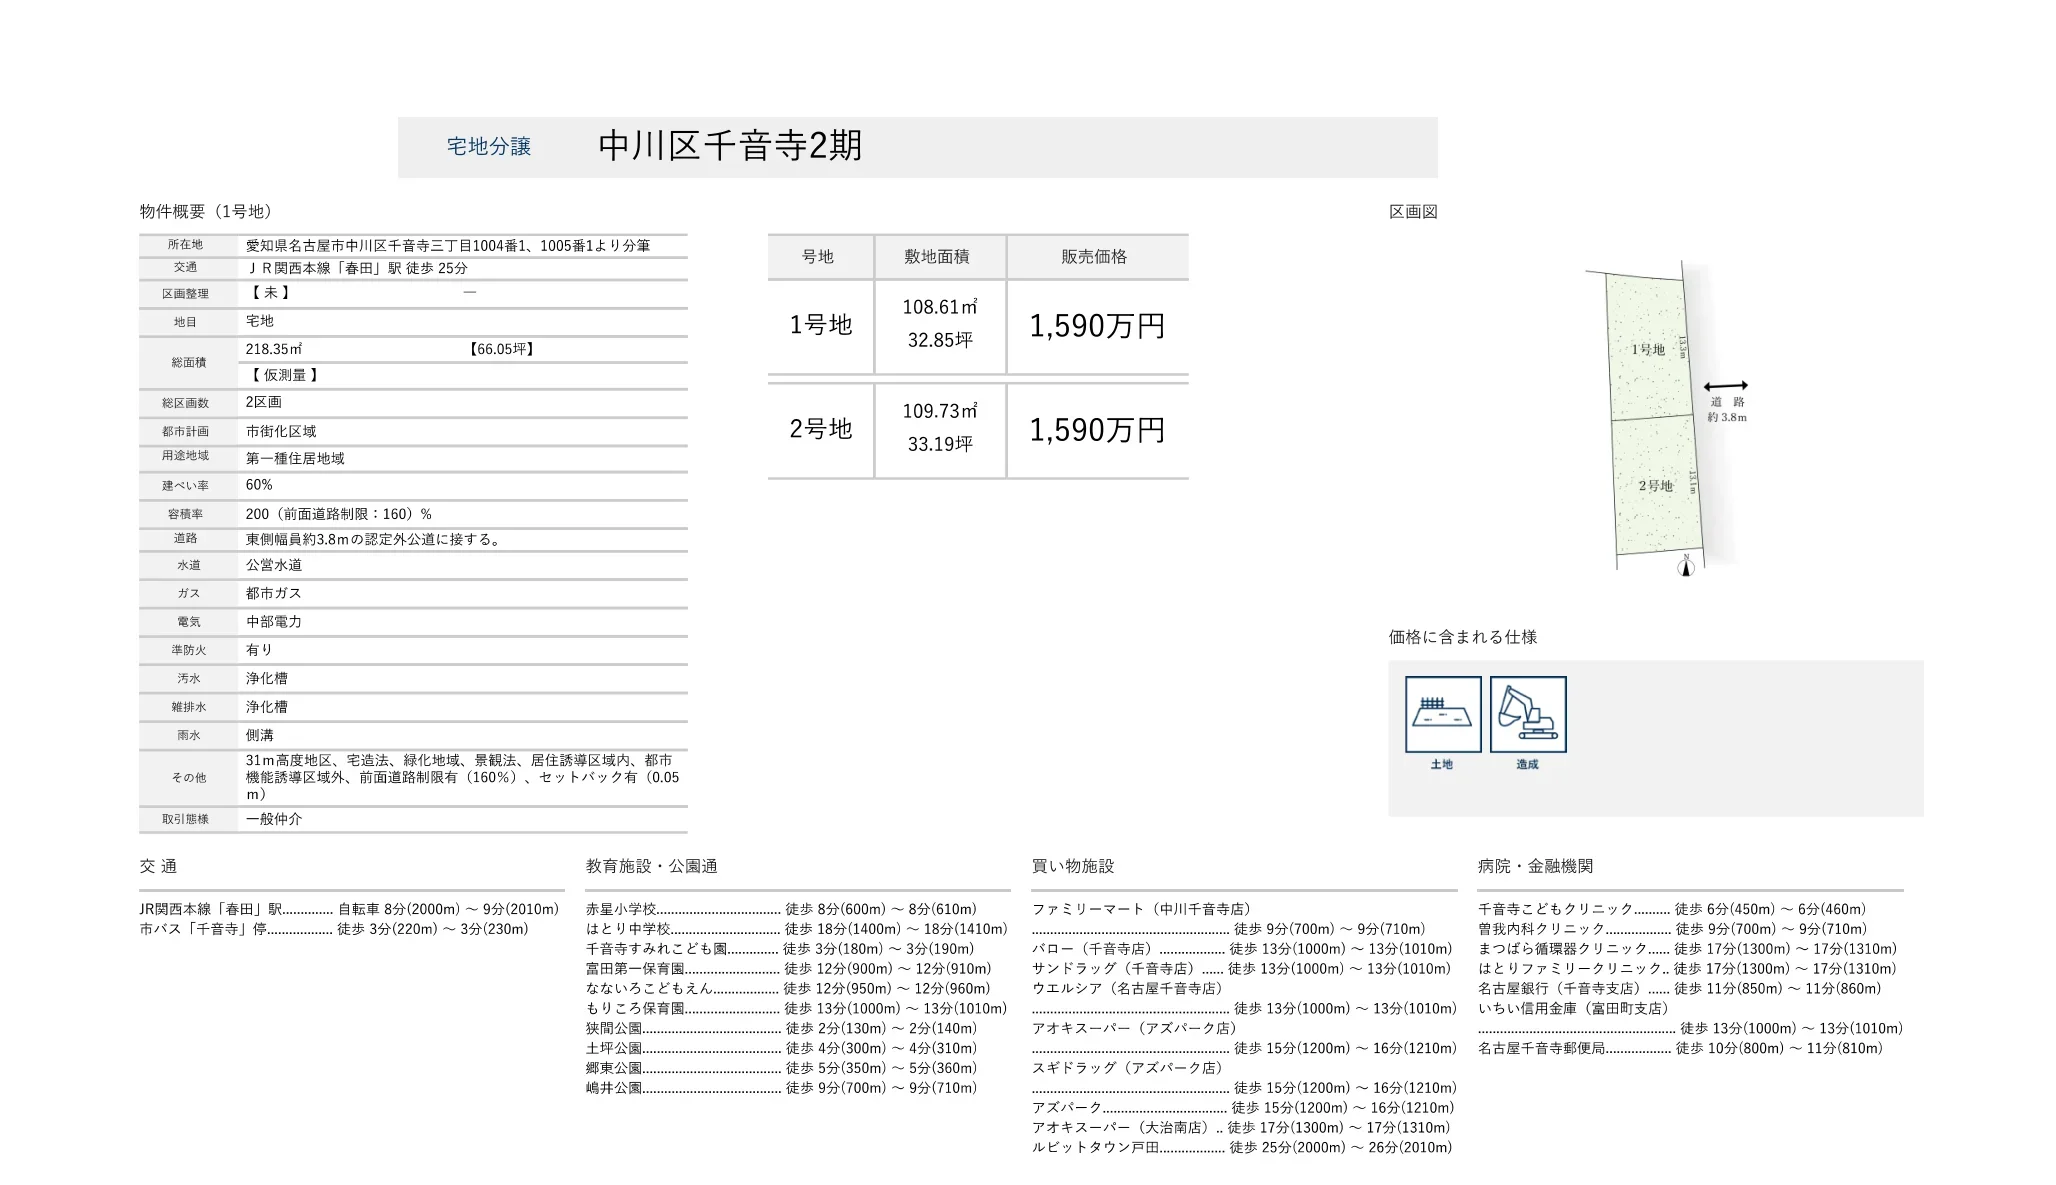
Task: Click the 市バス「千音寺」停 row
Action: coord(334,929)
